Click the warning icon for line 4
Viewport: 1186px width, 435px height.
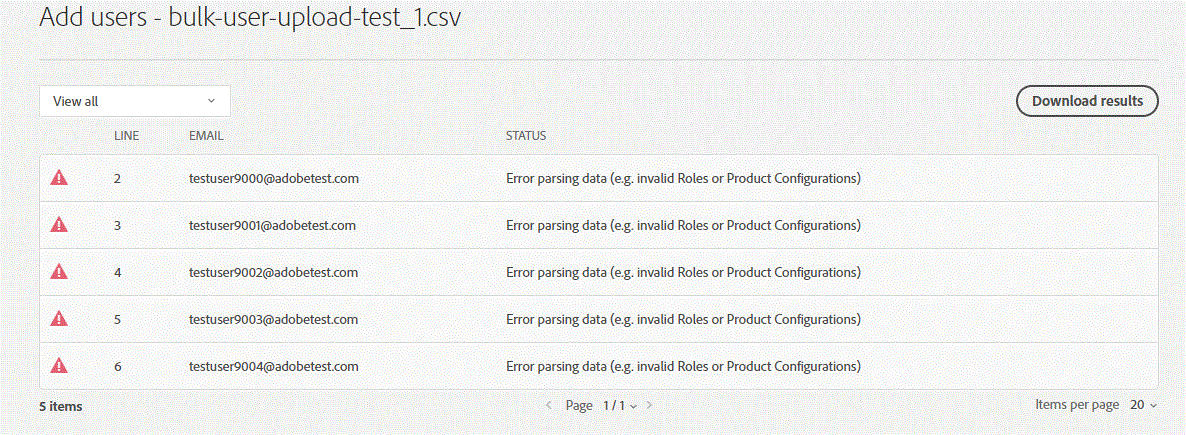[x=59, y=272]
